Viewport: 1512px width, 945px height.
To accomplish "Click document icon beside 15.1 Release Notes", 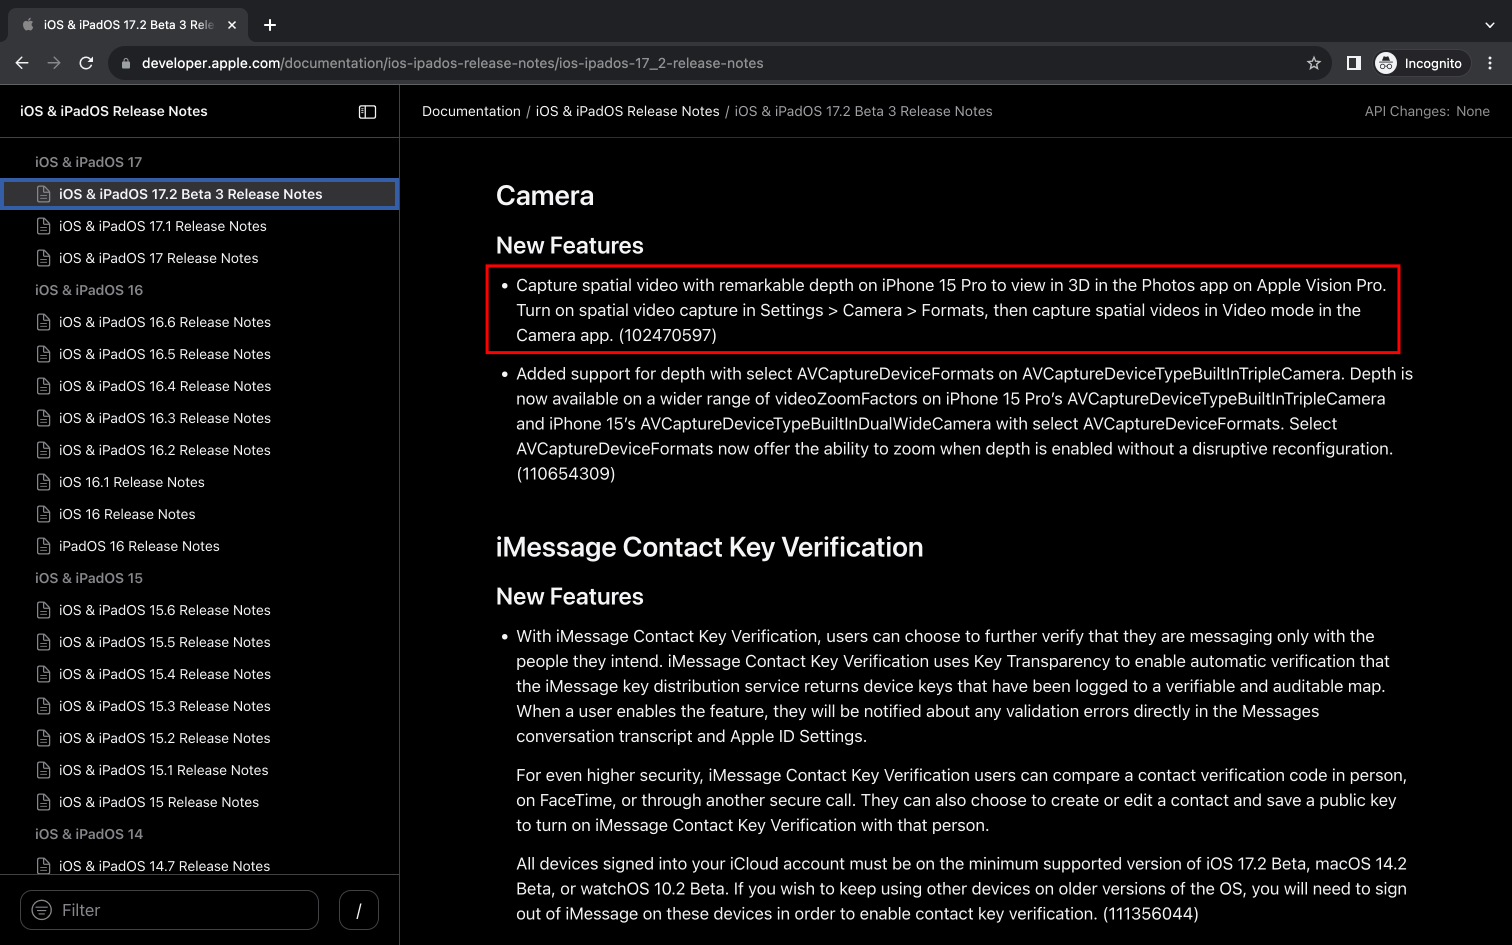I will pos(43,770).
